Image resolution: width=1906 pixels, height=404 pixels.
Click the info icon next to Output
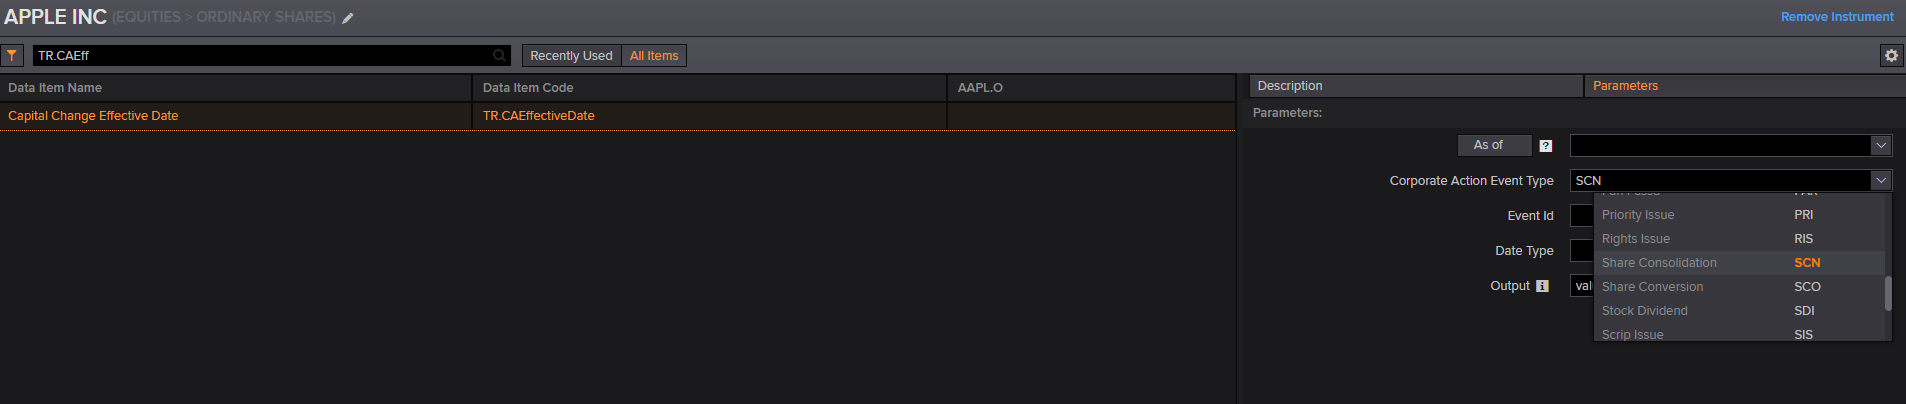1542,286
